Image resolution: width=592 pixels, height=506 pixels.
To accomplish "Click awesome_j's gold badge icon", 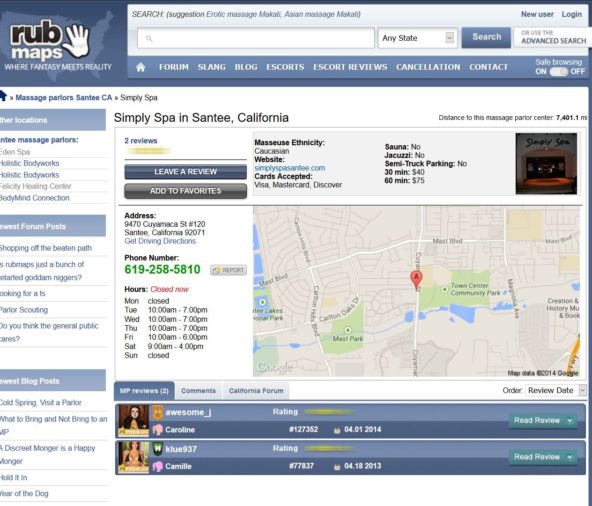I will [x=158, y=412].
